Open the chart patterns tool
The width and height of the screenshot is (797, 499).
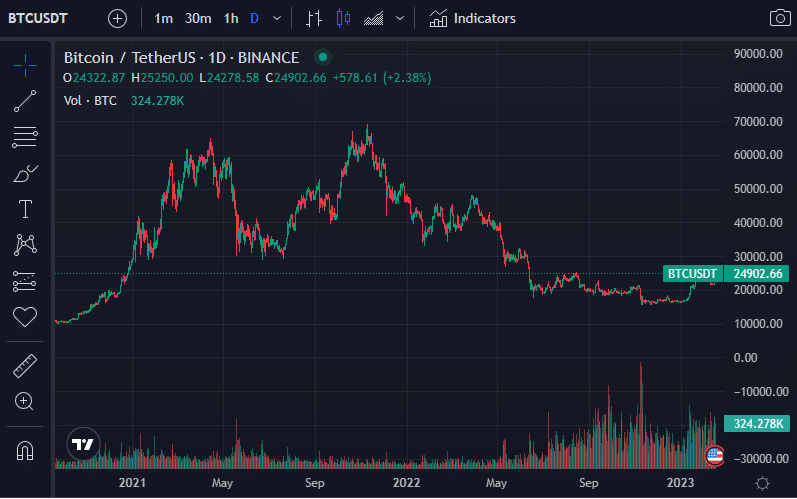coord(25,245)
